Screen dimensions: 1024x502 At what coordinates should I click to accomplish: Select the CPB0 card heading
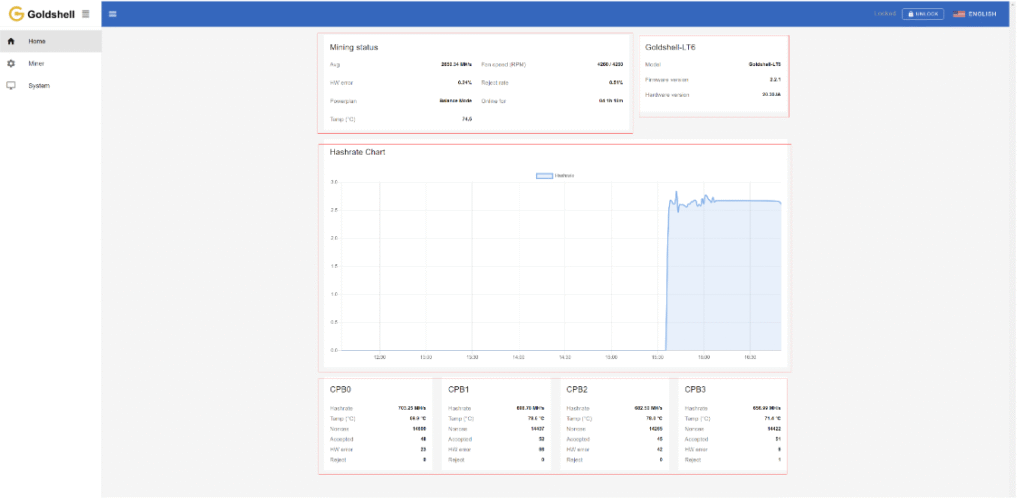click(341, 389)
